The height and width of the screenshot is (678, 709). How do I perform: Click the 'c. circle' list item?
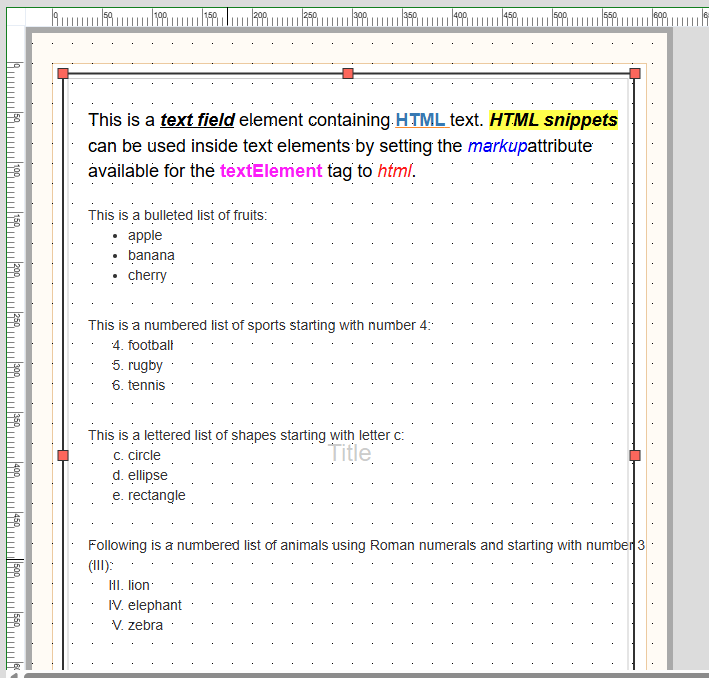pos(137,455)
